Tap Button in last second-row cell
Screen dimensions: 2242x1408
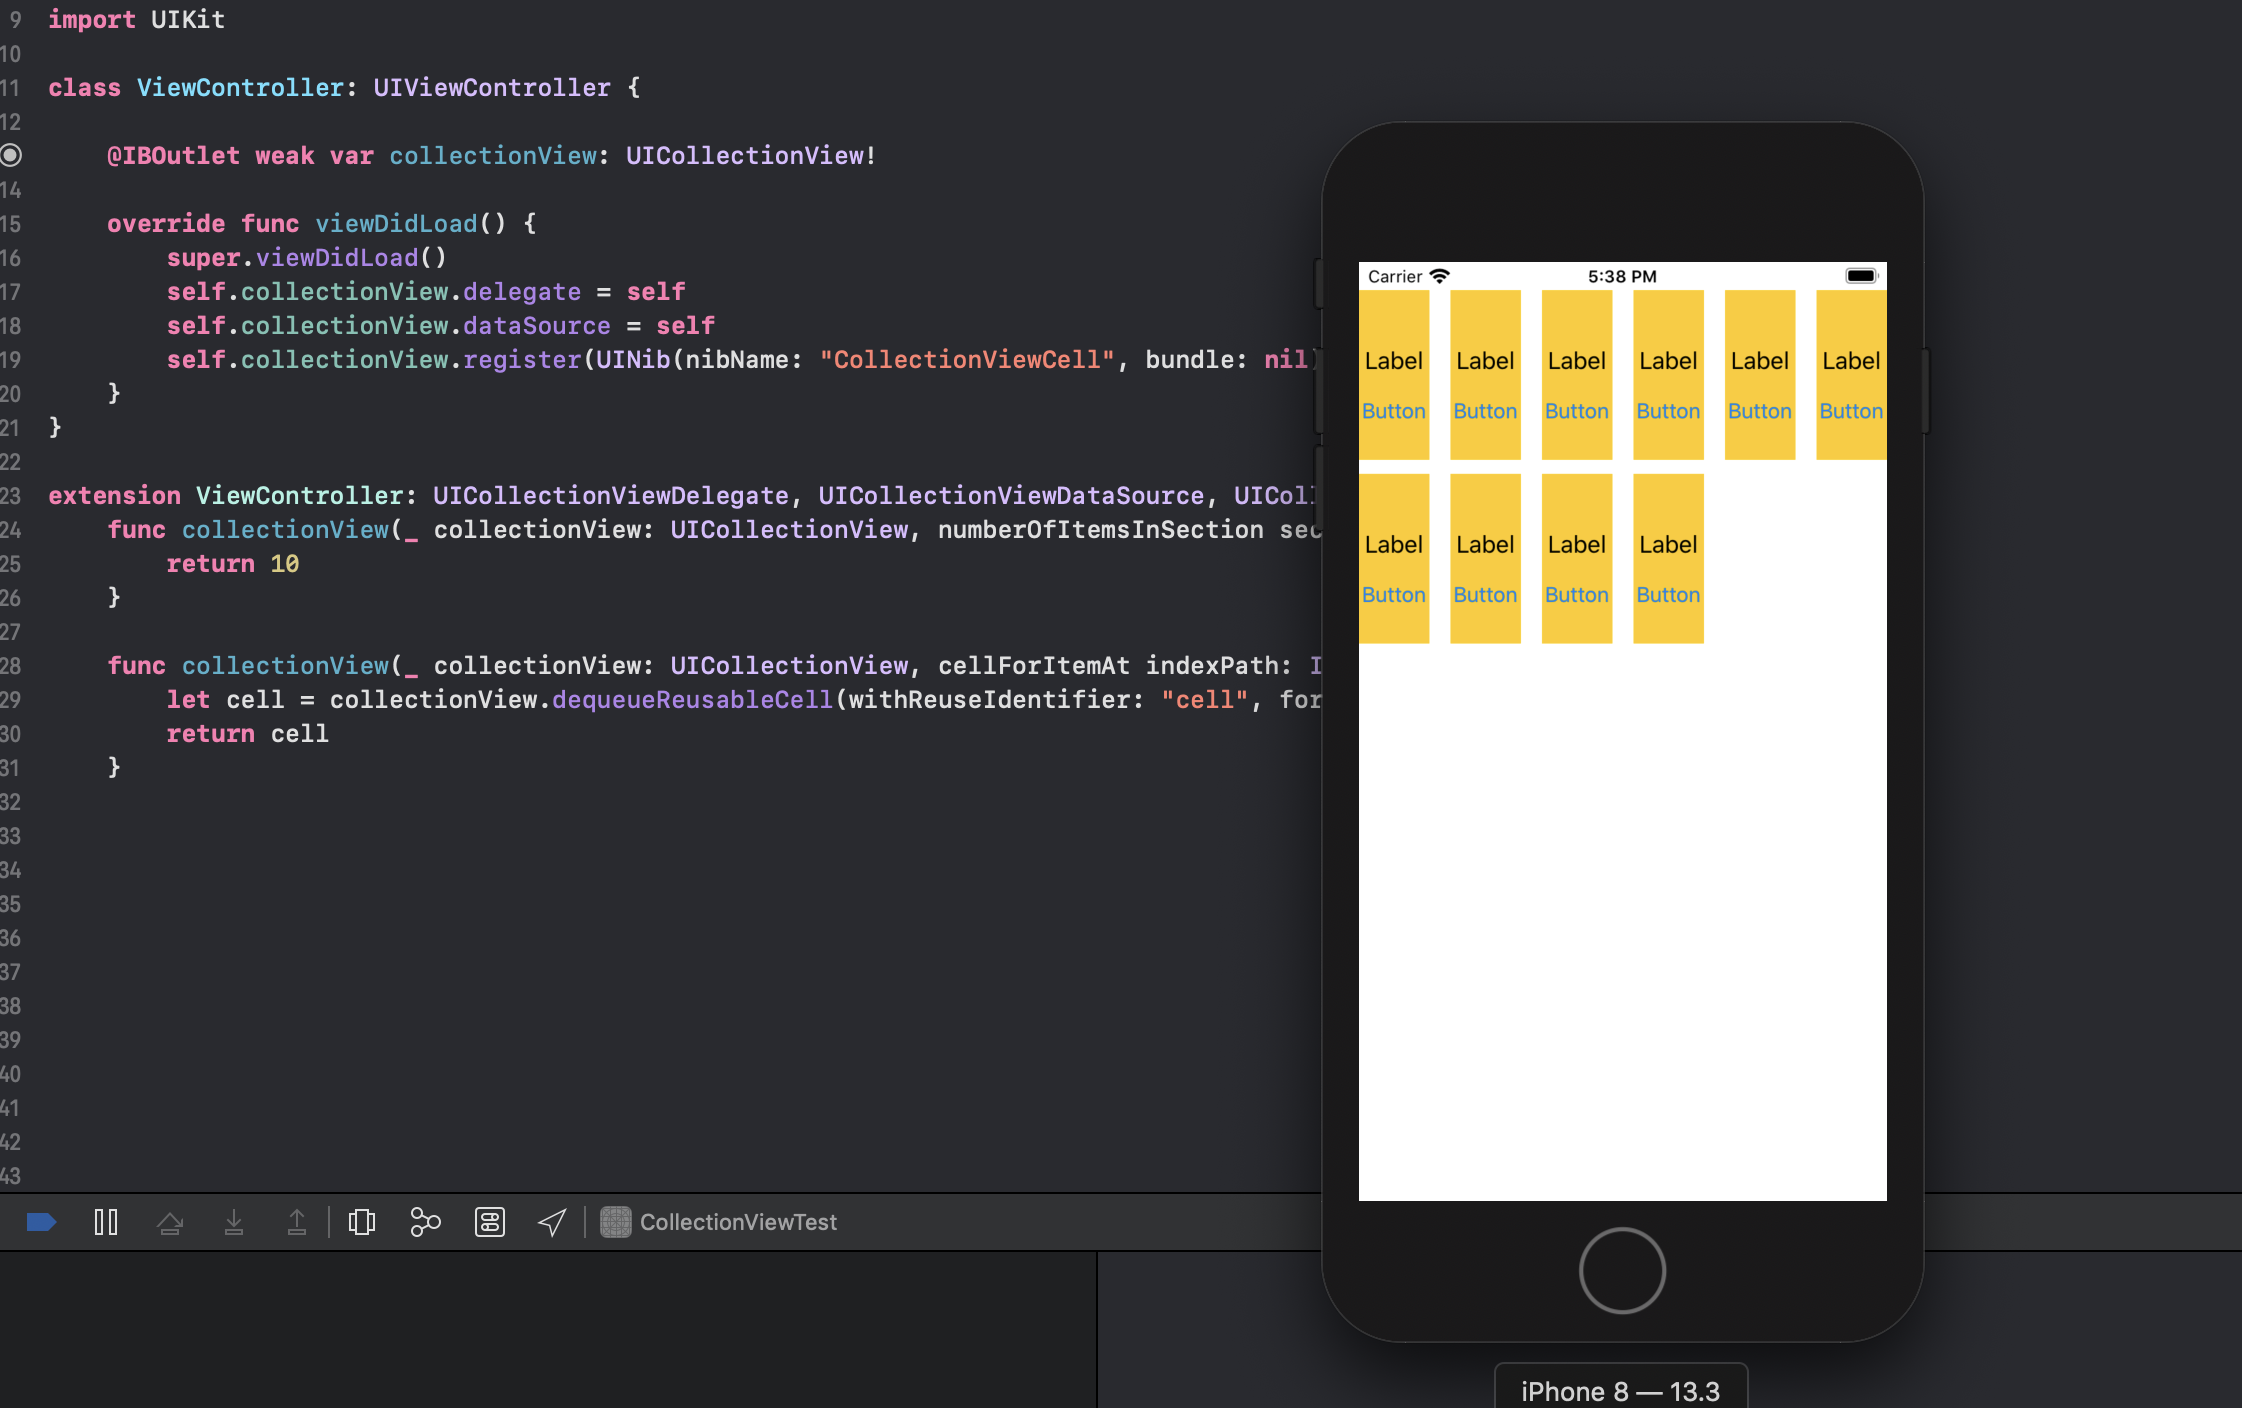1667,595
